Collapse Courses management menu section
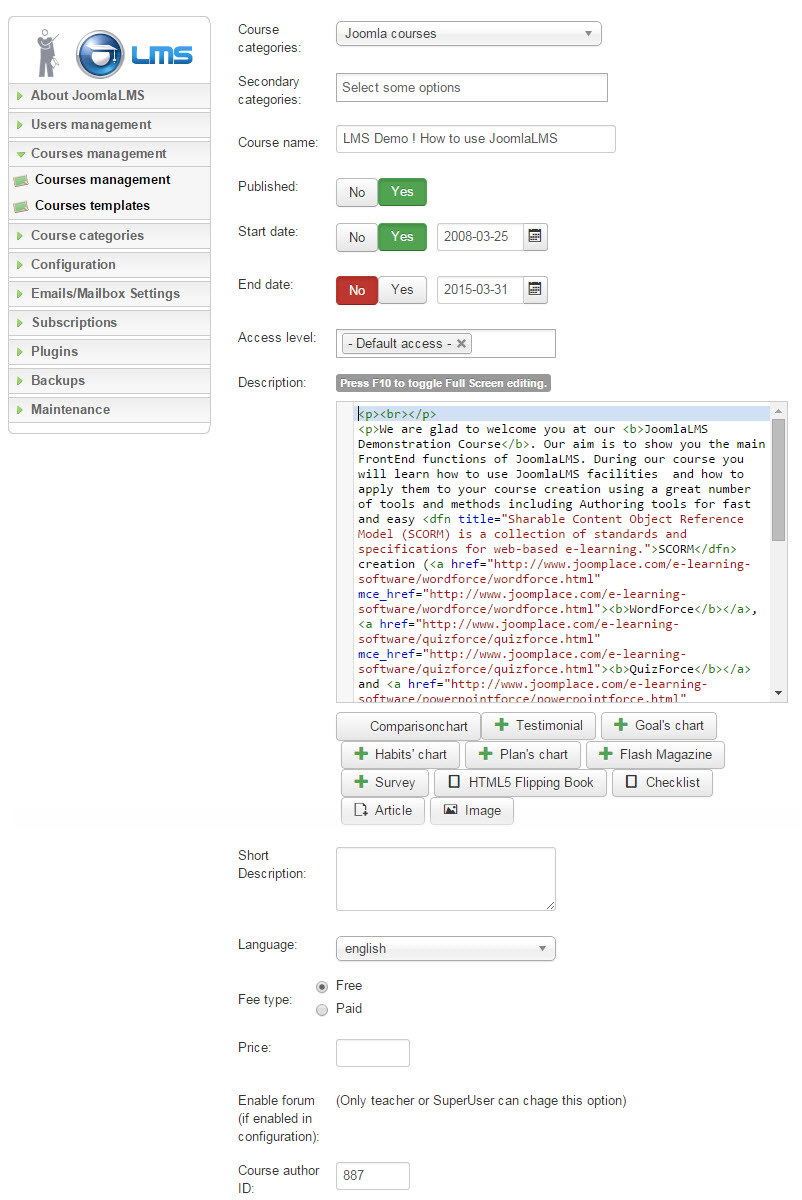Screen dimensions: 802x1200 coord(110,154)
